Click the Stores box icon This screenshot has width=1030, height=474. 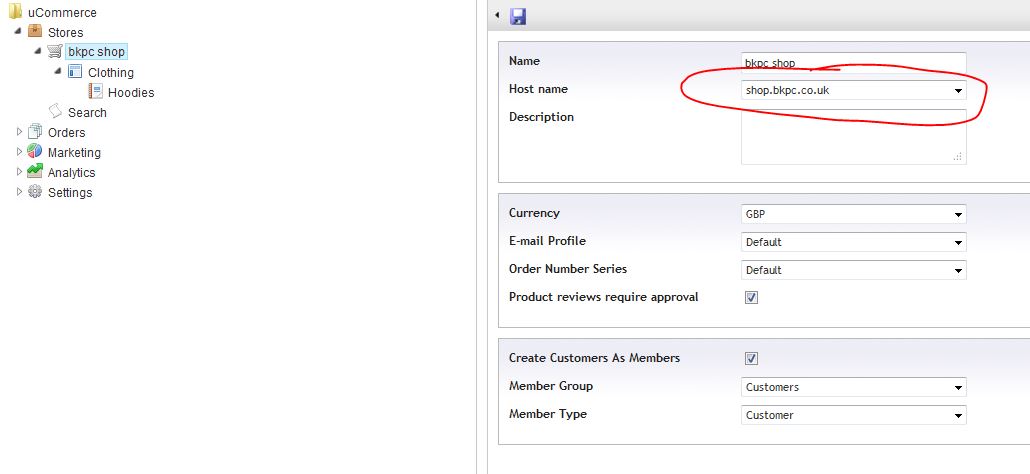coord(35,32)
